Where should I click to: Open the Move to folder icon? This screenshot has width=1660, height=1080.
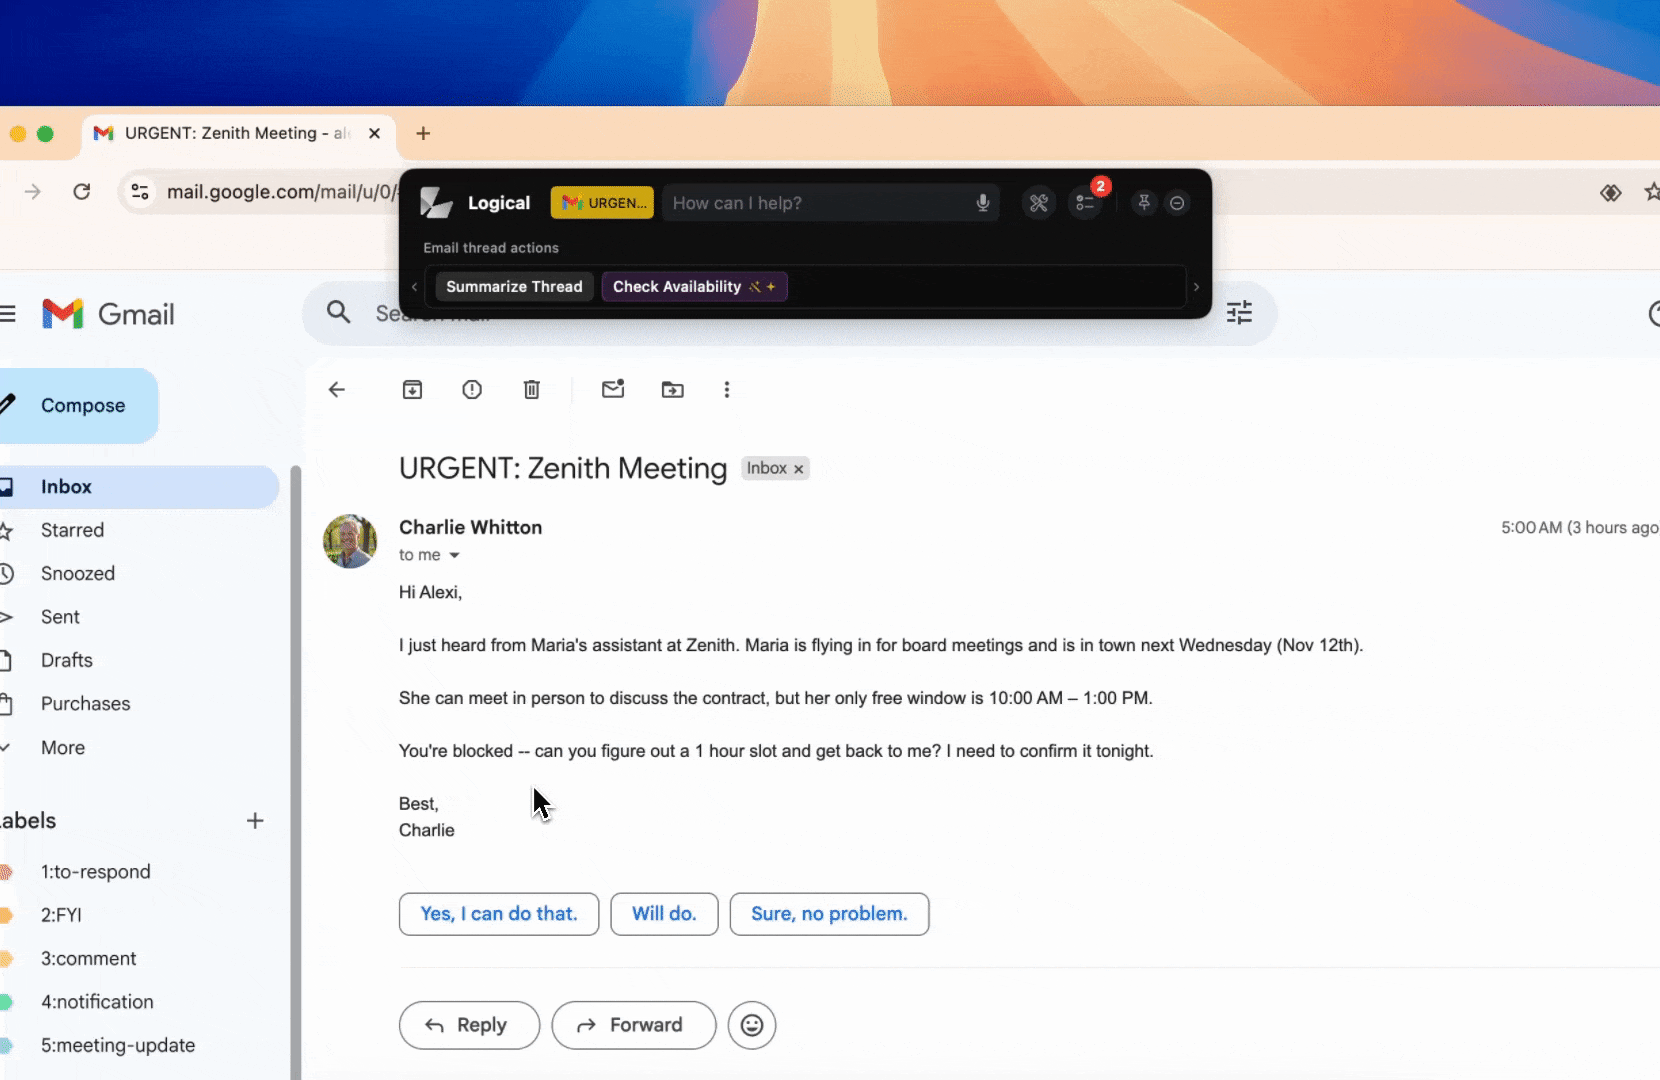[x=673, y=390]
